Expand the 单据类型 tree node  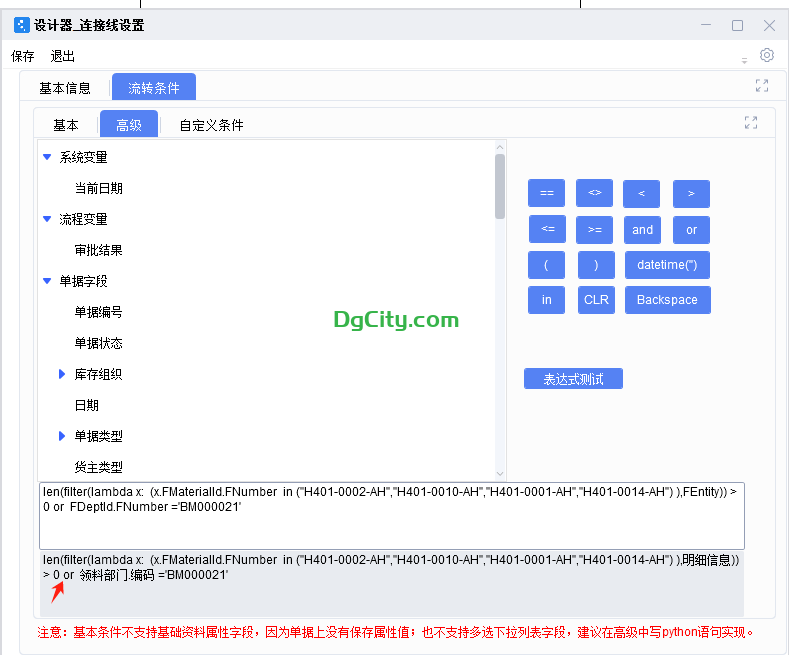click(62, 436)
